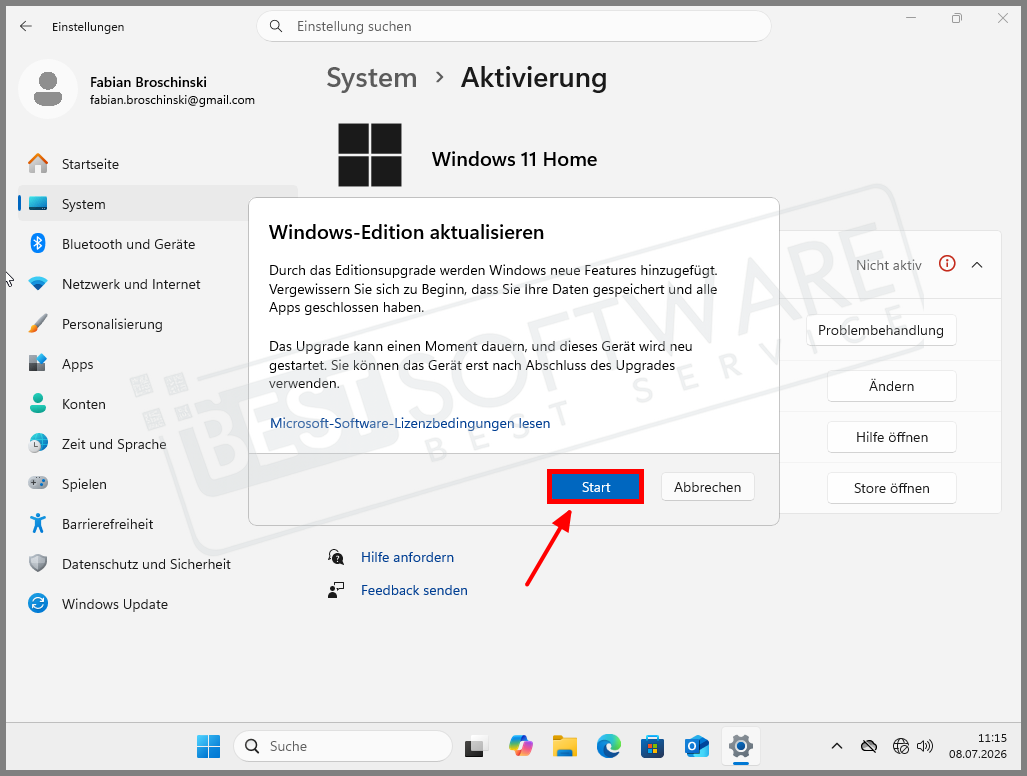The width and height of the screenshot is (1027, 776).
Task: Click the Apps icon in sidebar
Action: tap(38, 363)
